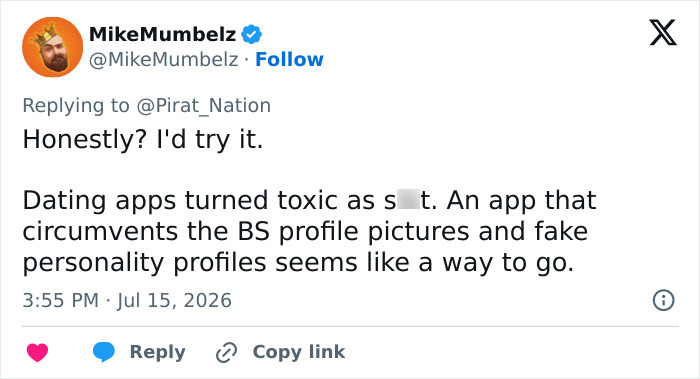This screenshot has height=379, width=700.
Task: Click the 'personality profiles seems like' line
Action: (216, 263)
